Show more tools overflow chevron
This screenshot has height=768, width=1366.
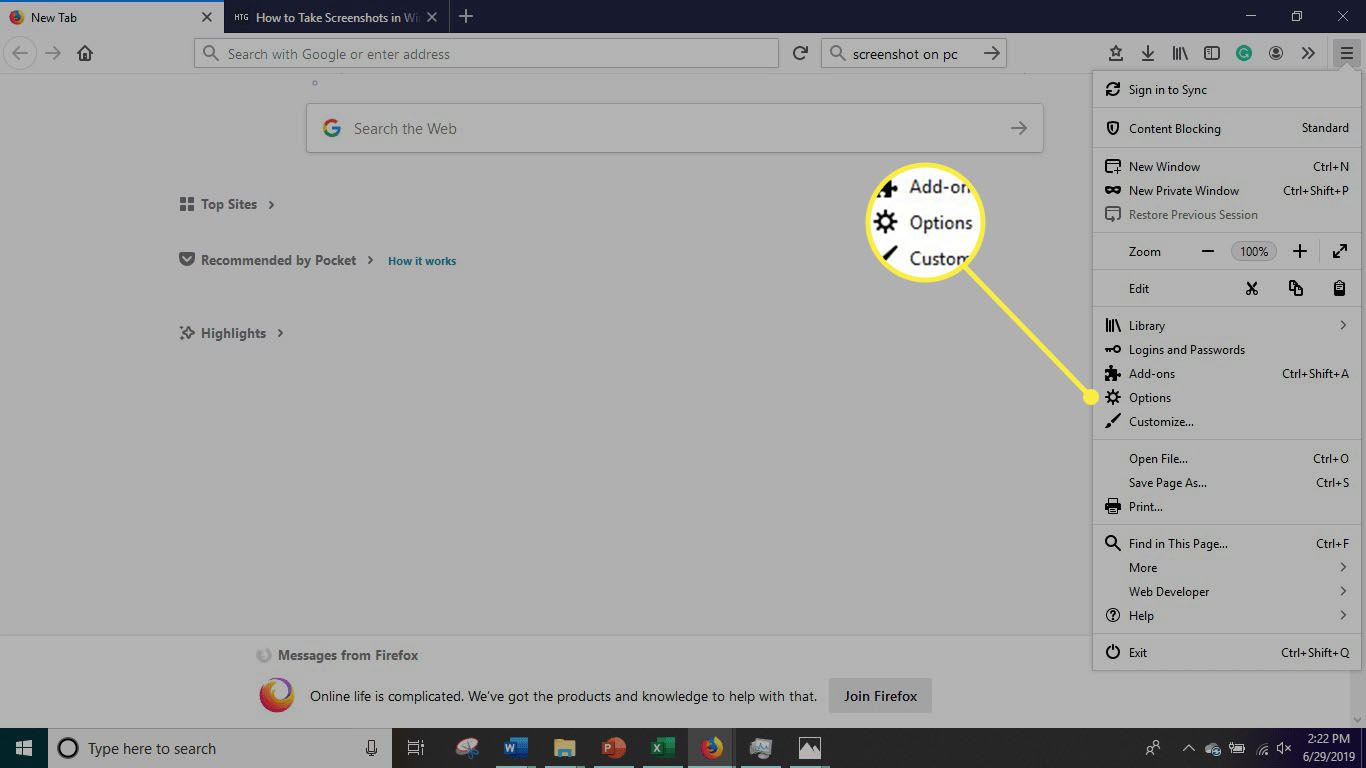(x=1308, y=54)
